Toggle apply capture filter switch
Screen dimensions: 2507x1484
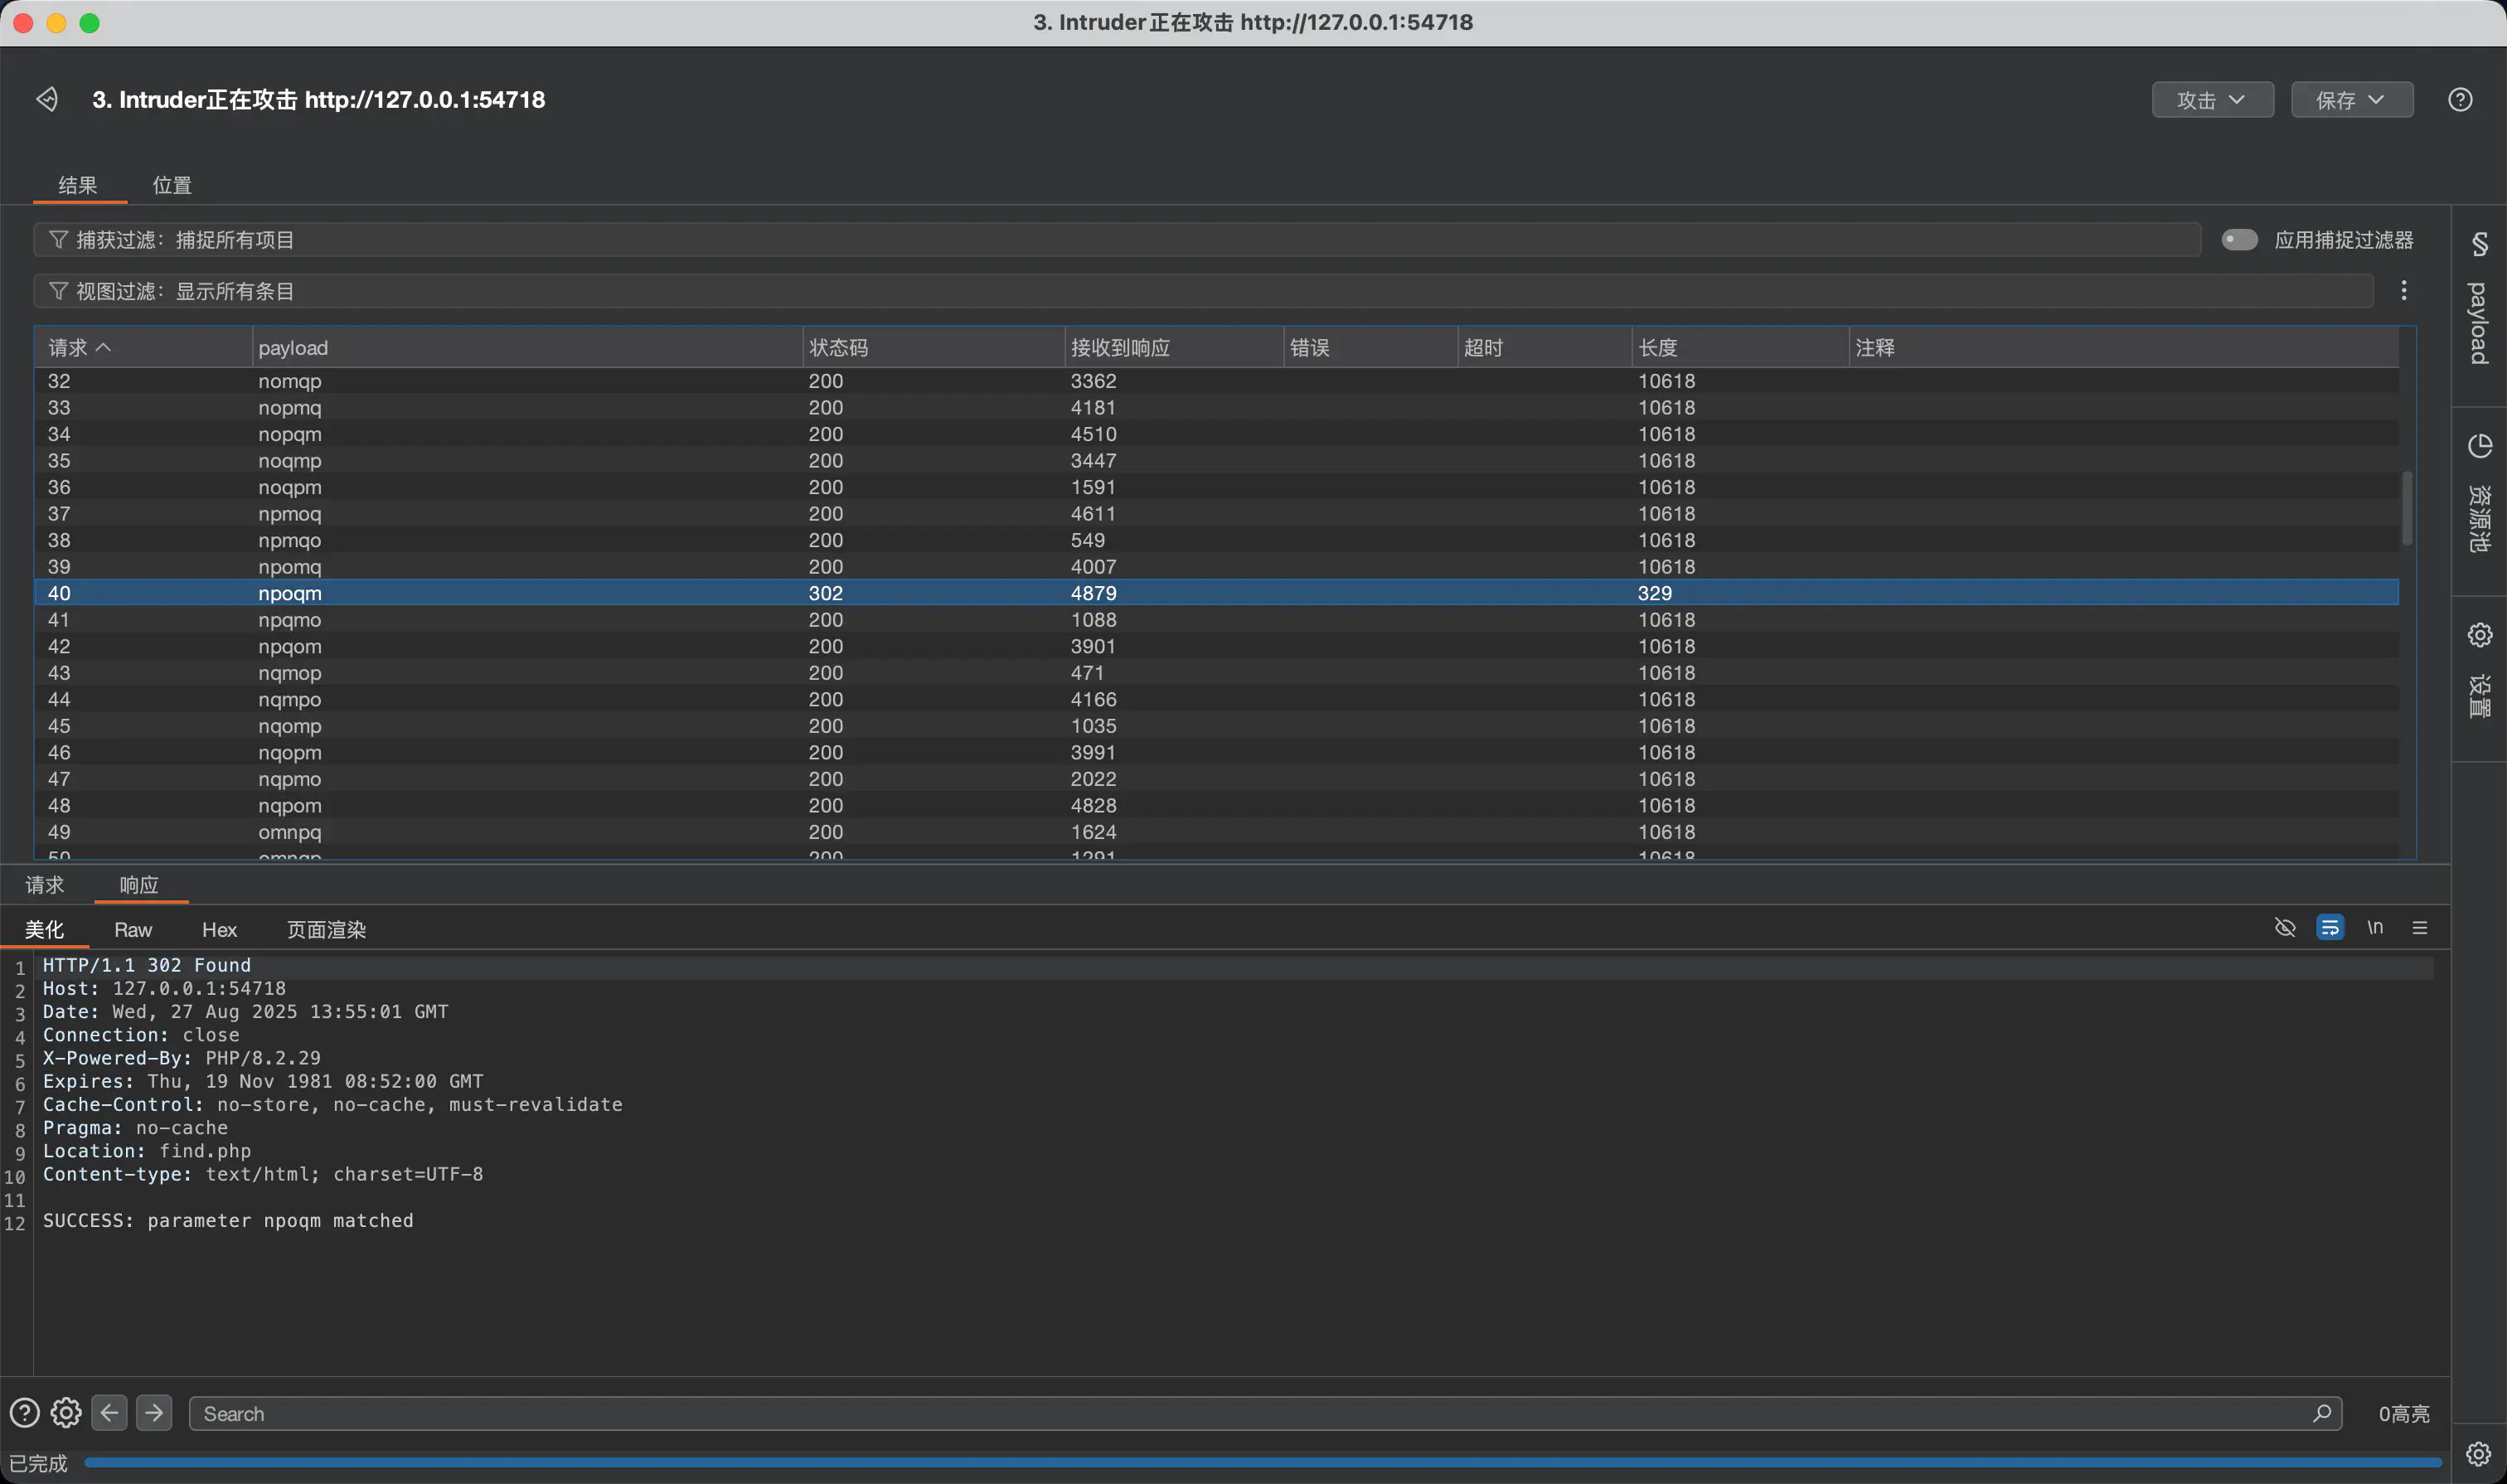[x=2239, y=240]
